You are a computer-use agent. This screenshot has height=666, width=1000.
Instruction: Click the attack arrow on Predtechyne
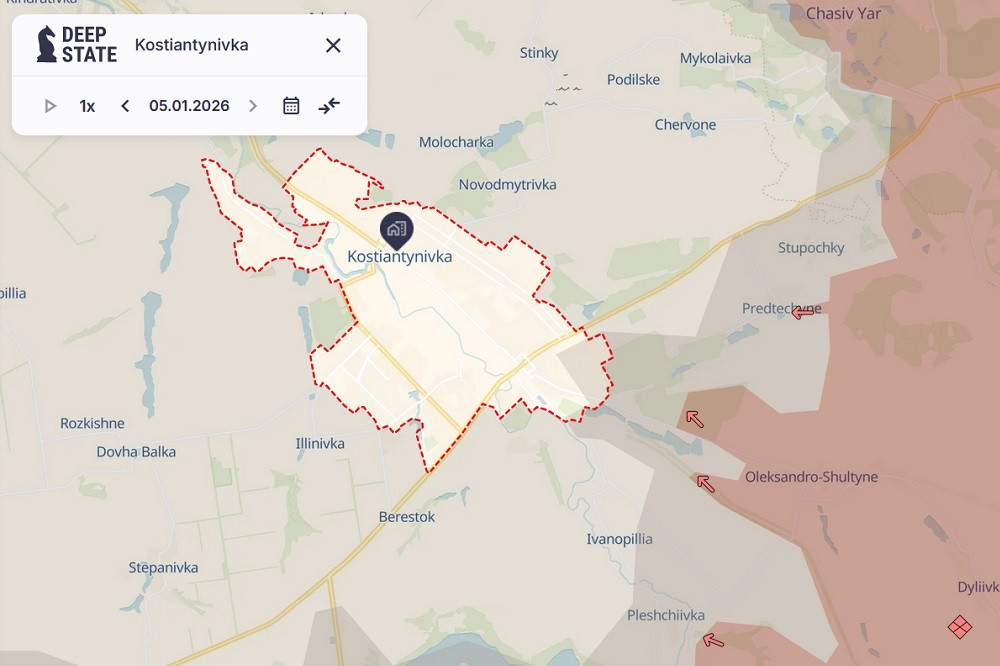[x=802, y=313]
